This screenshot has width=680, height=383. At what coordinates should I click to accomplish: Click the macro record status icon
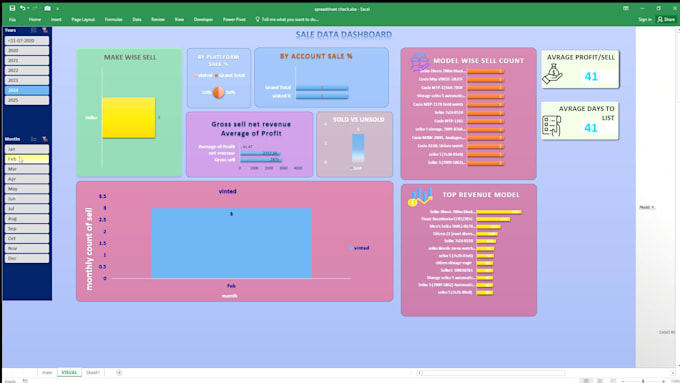[x=25, y=381]
